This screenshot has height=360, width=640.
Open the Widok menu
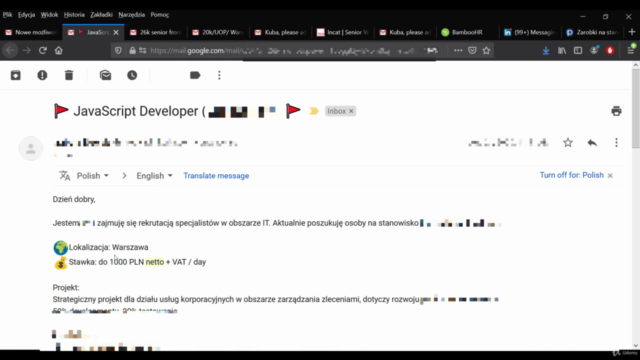pos(49,15)
